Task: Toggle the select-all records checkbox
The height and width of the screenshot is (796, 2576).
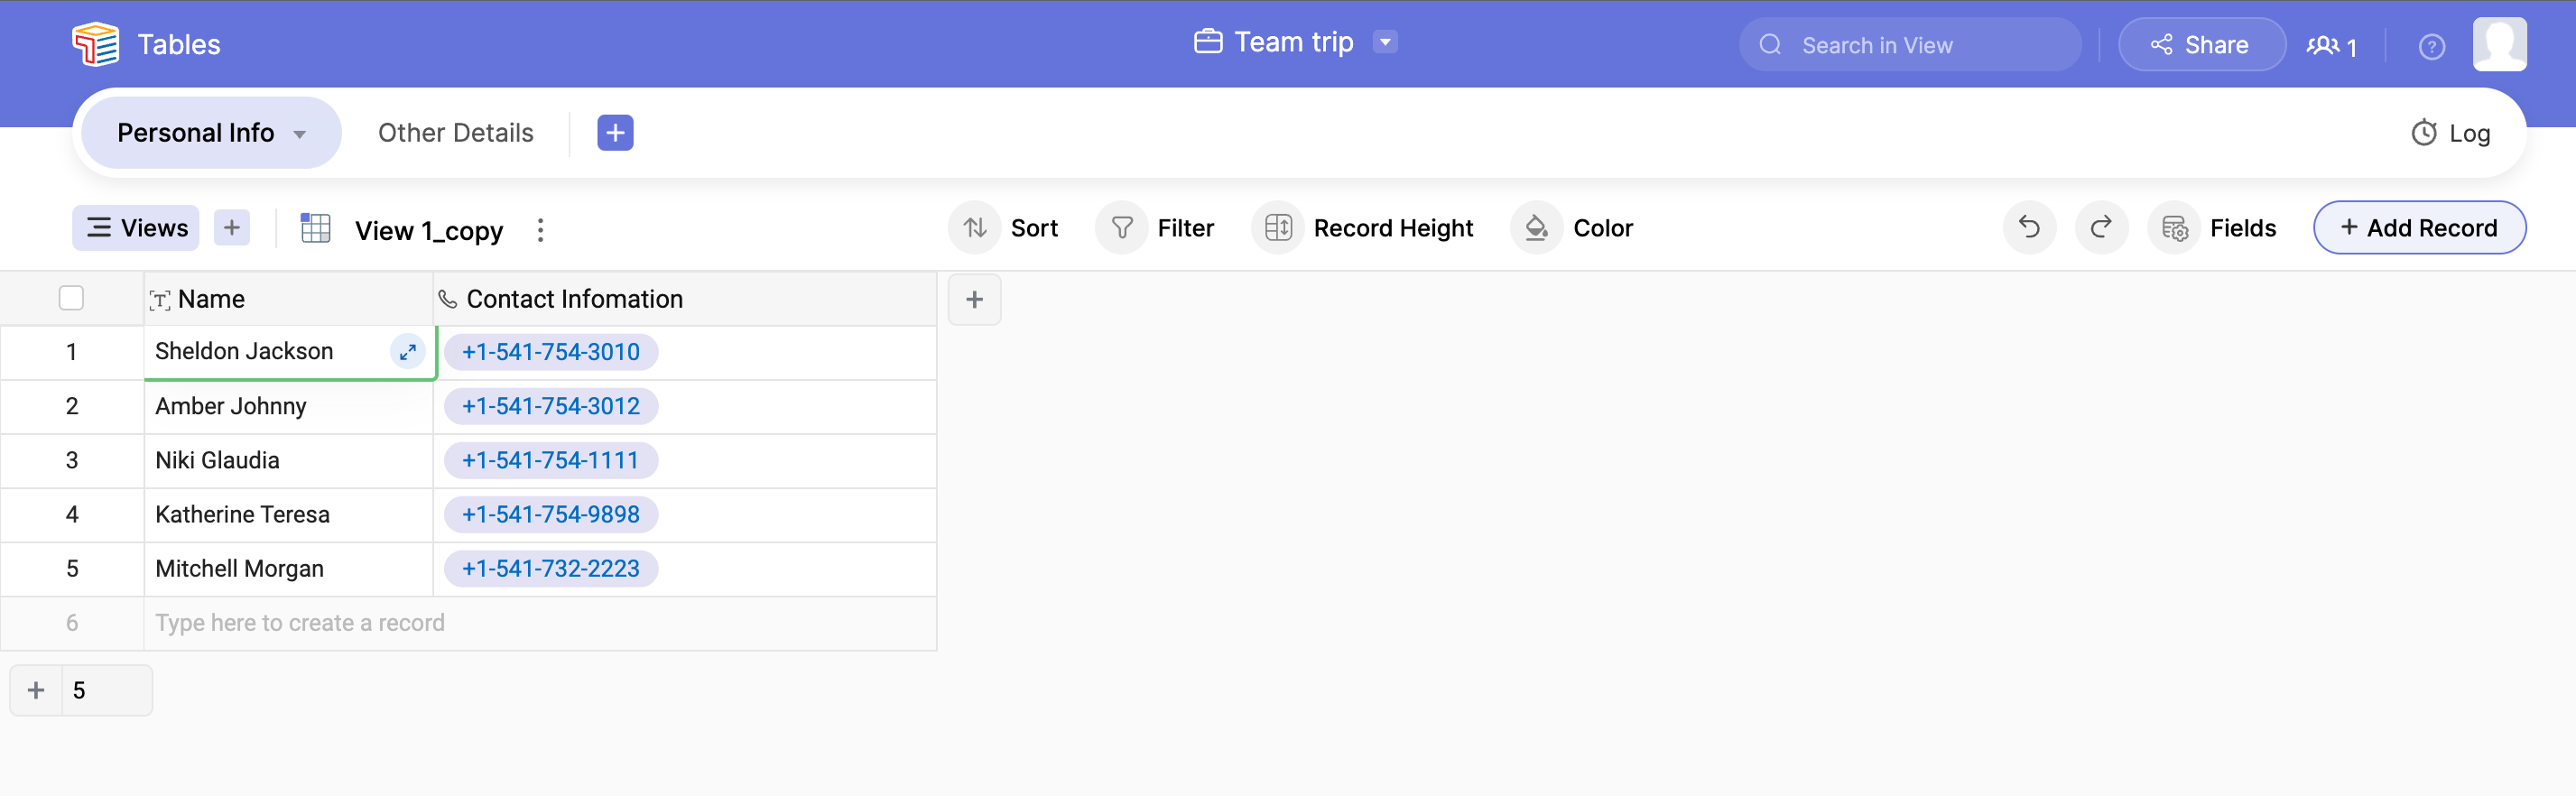Action: [x=71, y=298]
